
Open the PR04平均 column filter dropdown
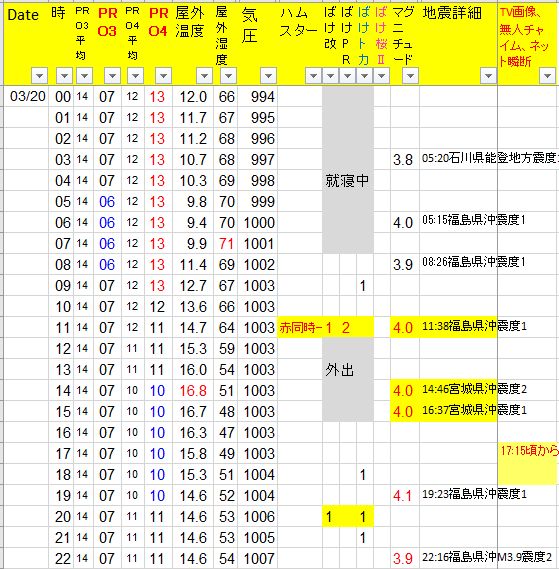coord(135,76)
